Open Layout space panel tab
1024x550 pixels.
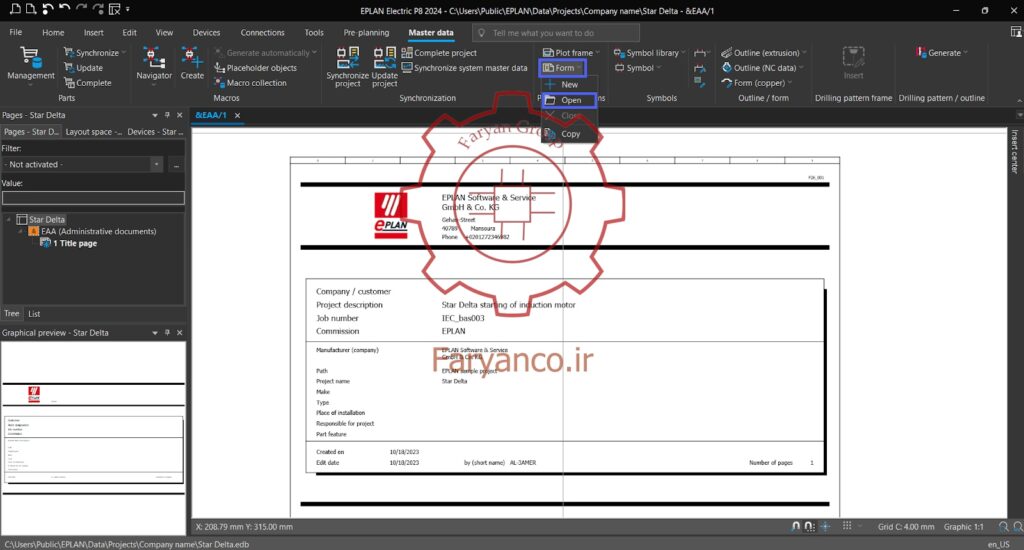[x=93, y=132]
